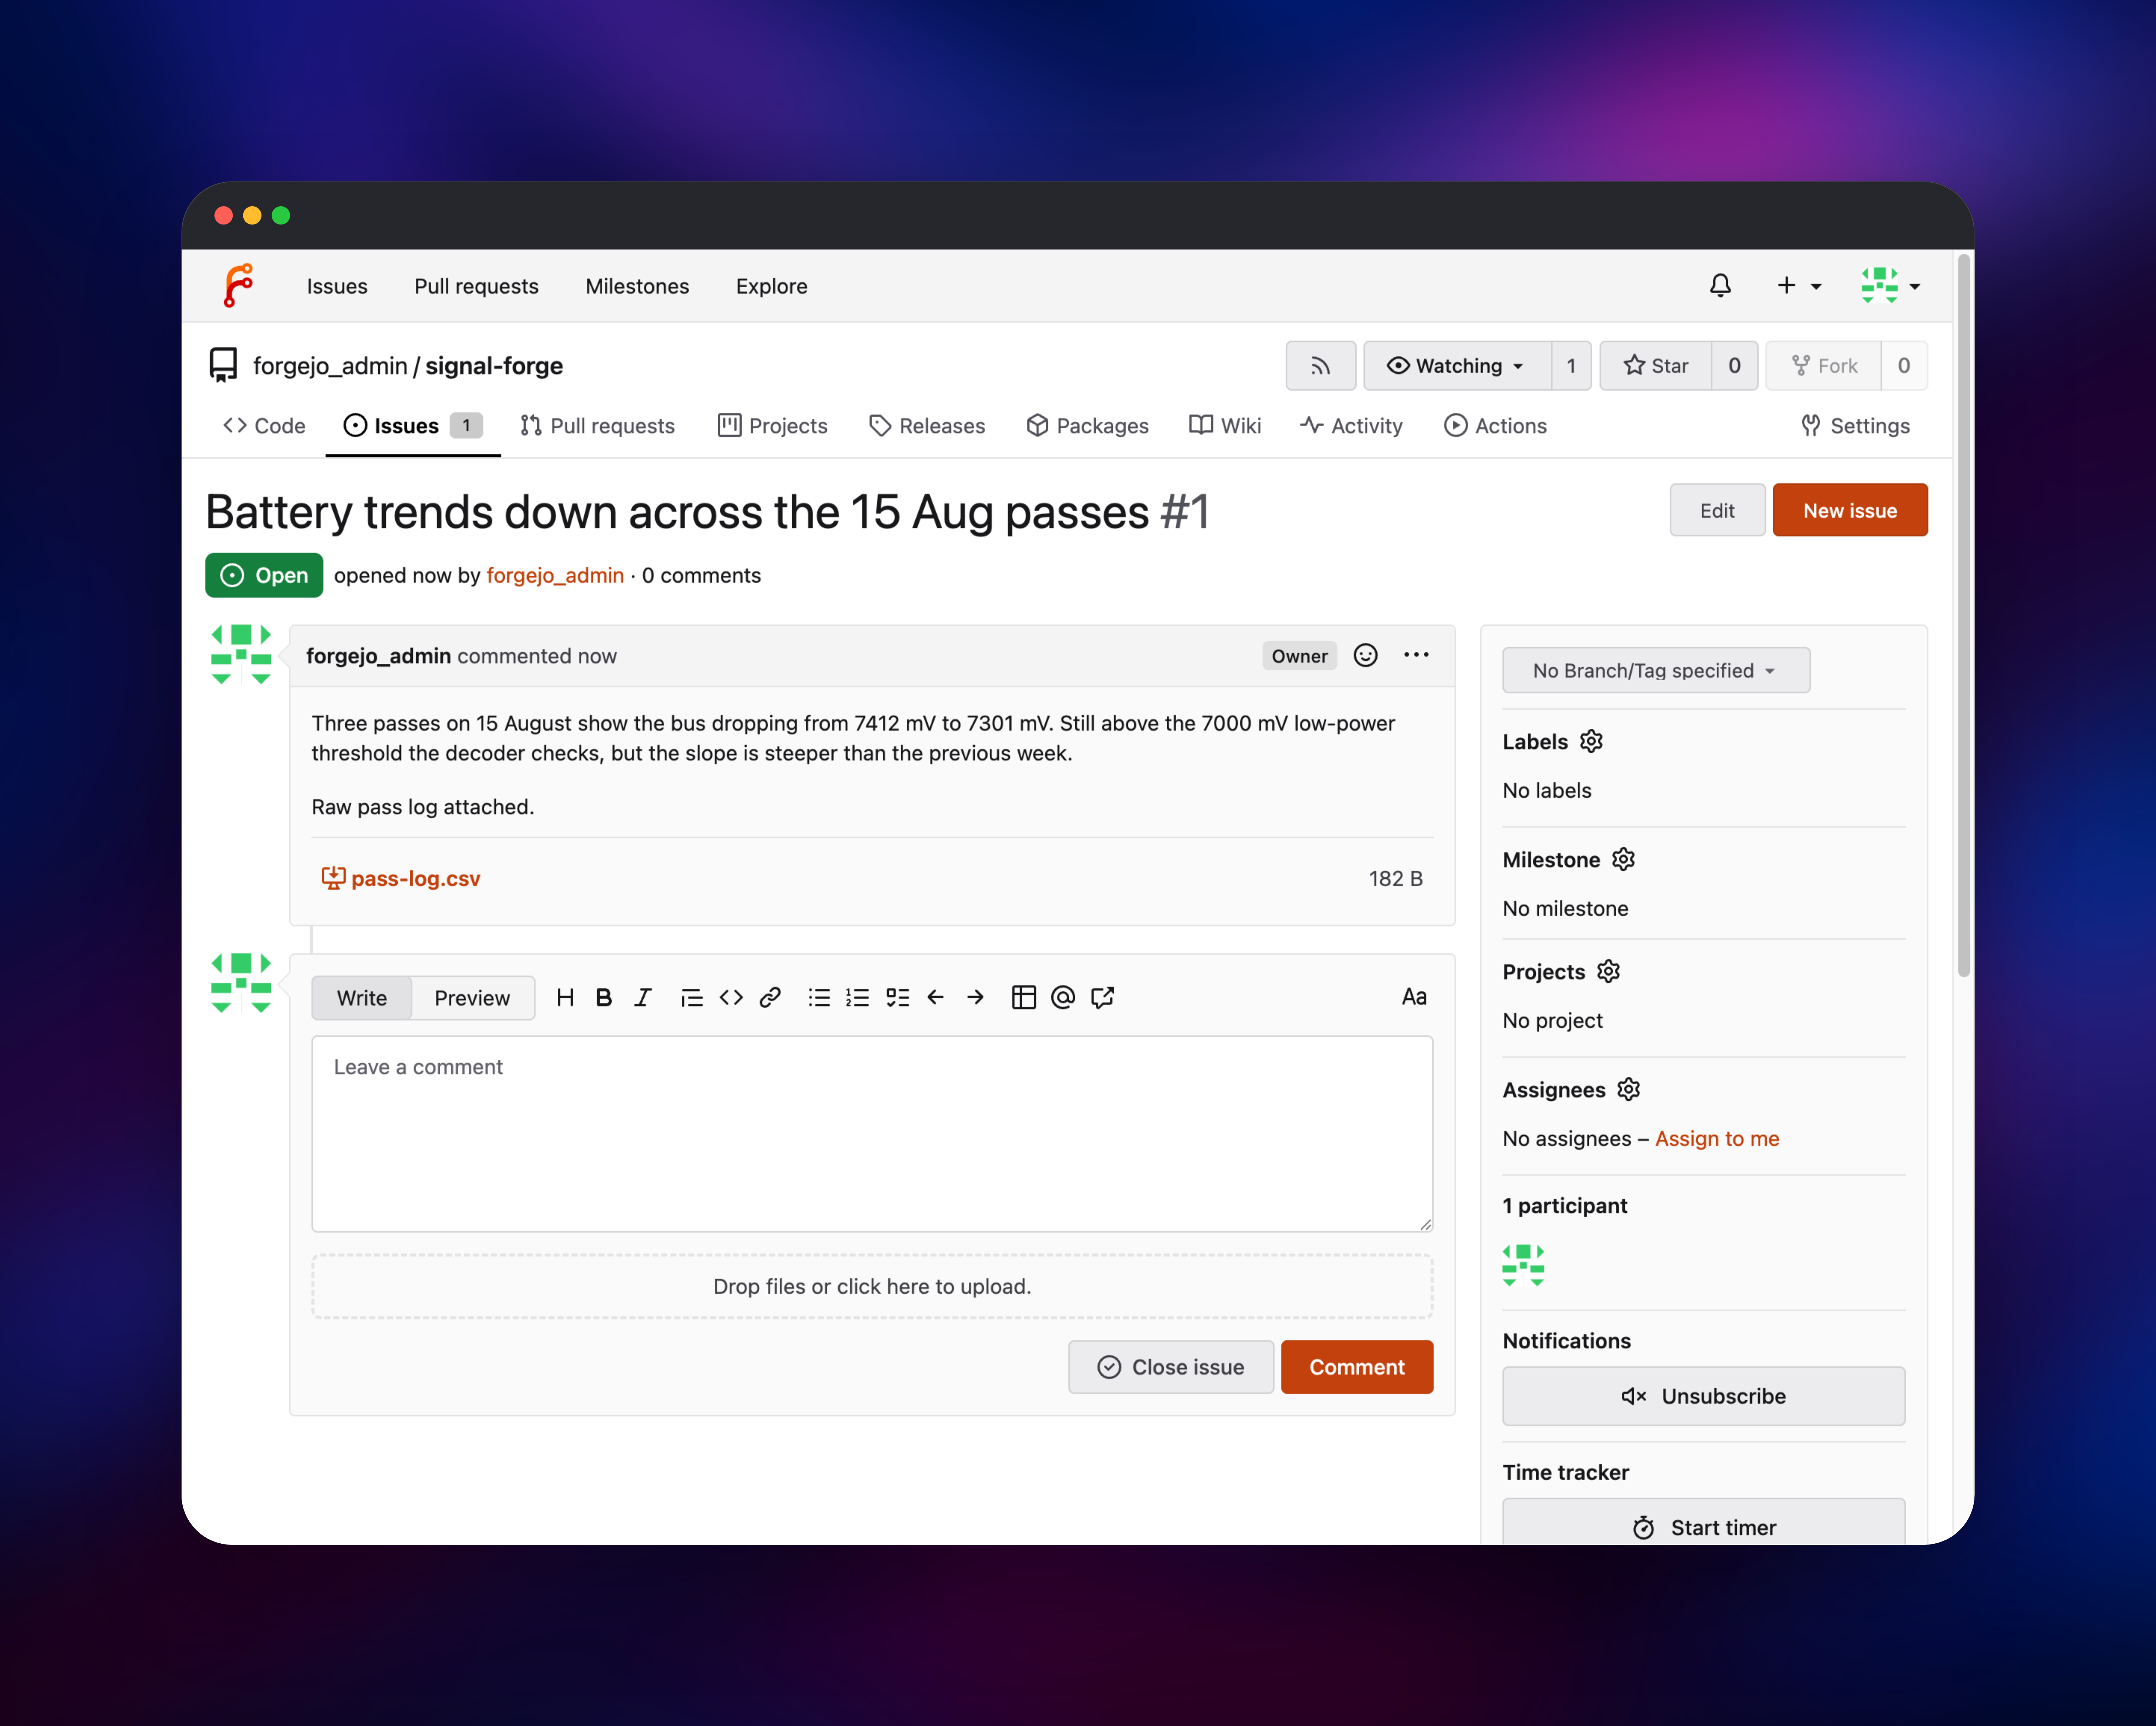The height and width of the screenshot is (1726, 2156).
Task: Star the signal-forge repository
Action: [1656, 366]
